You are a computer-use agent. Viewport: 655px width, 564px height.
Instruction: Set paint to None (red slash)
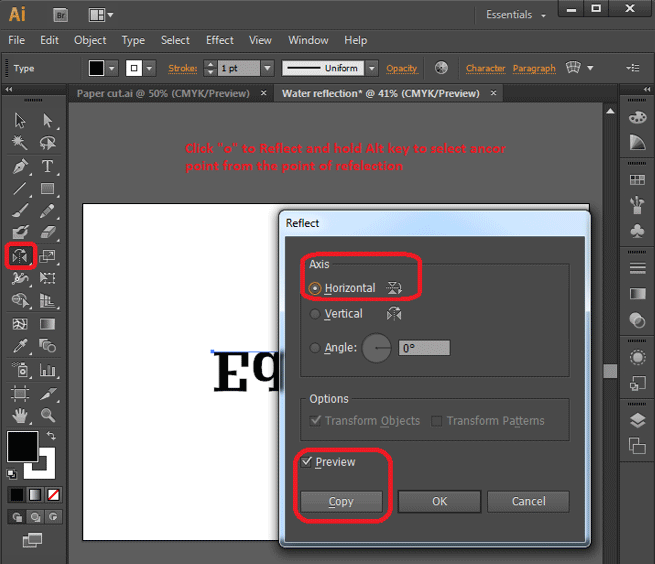tap(53, 495)
